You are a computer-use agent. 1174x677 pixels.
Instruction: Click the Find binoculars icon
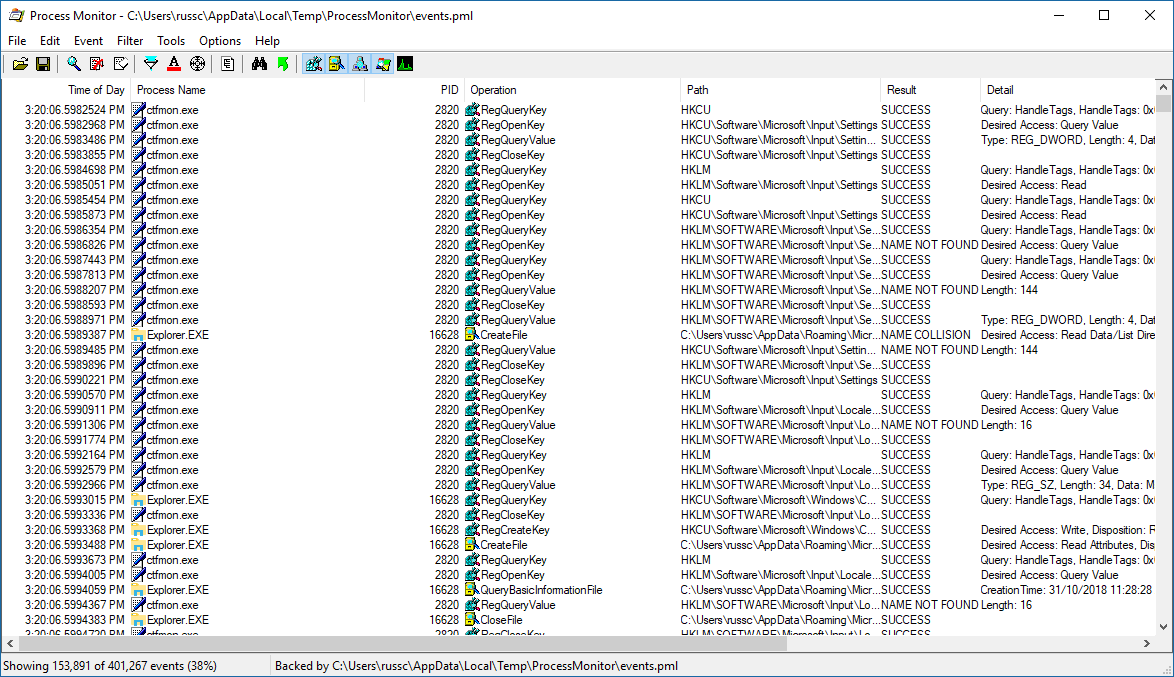point(259,64)
